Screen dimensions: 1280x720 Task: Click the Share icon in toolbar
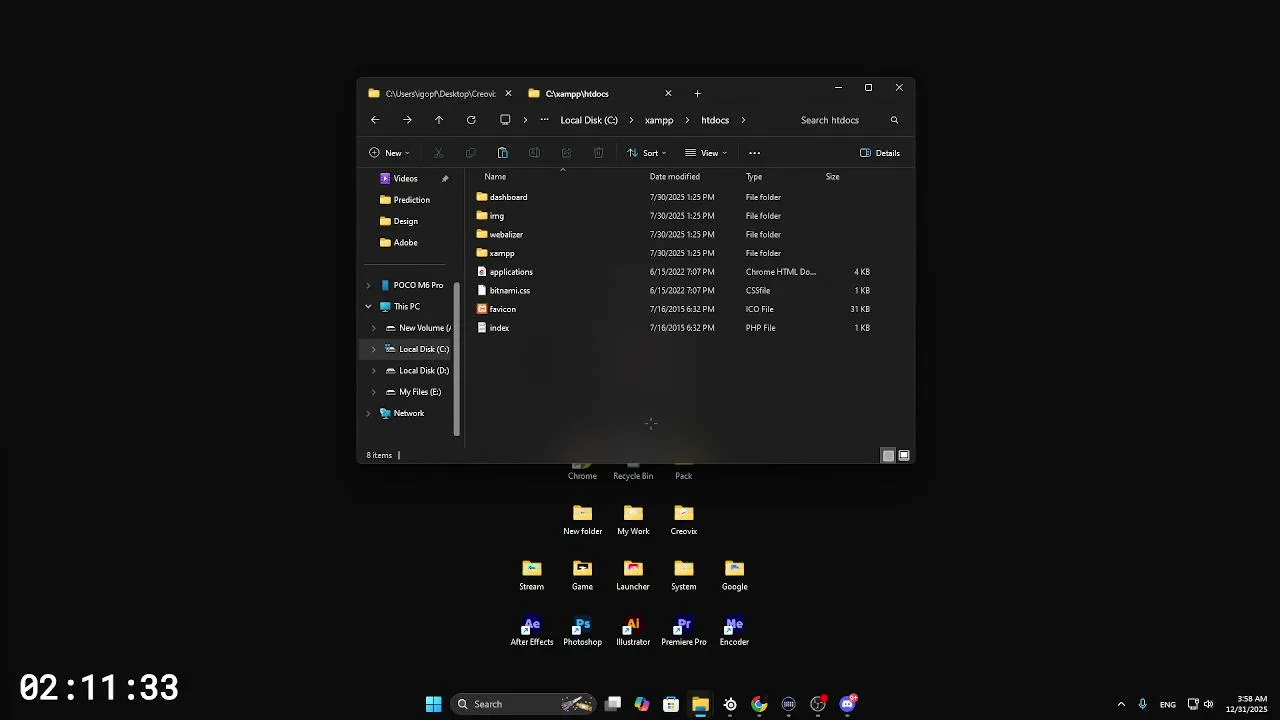566,153
